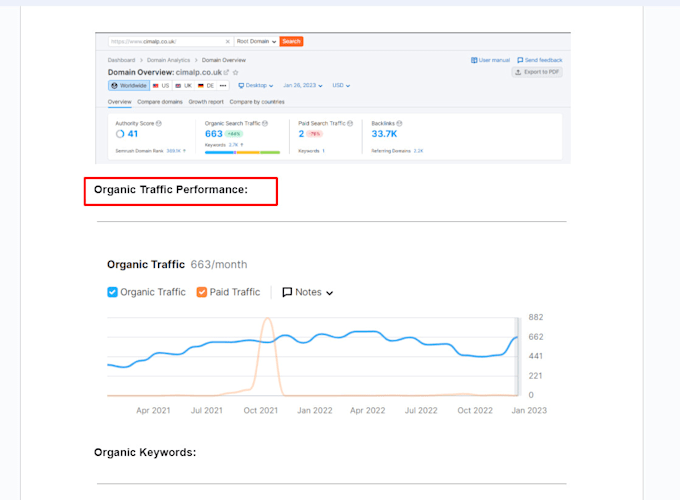Click Export to PDF button
The image size is (680, 500).
click(x=537, y=72)
